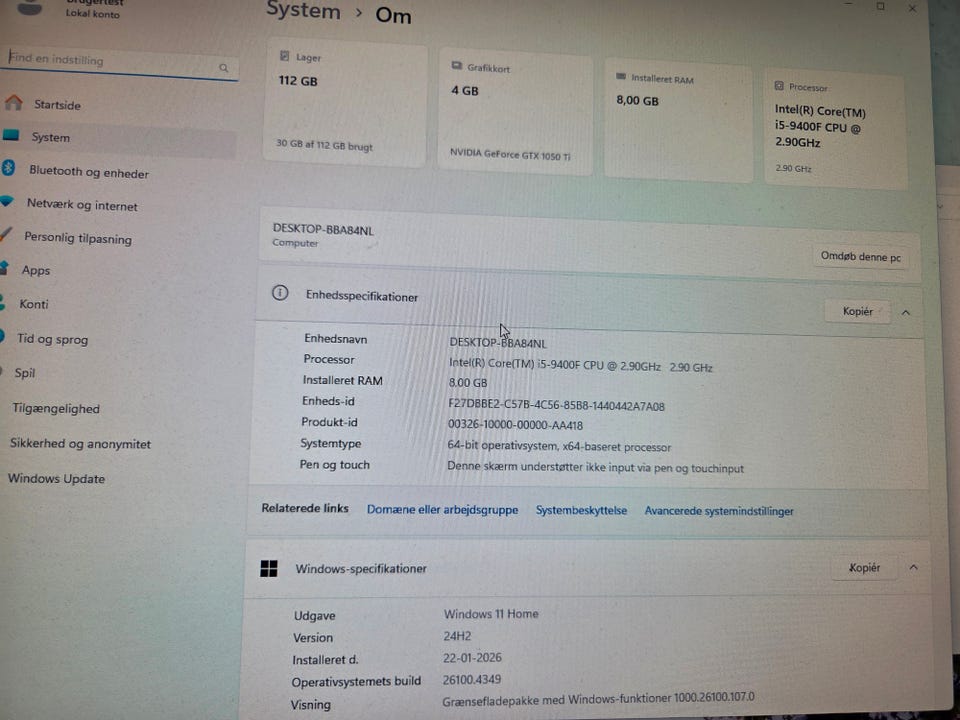Click the Installeret RAM value 8.00 GB

click(468, 383)
